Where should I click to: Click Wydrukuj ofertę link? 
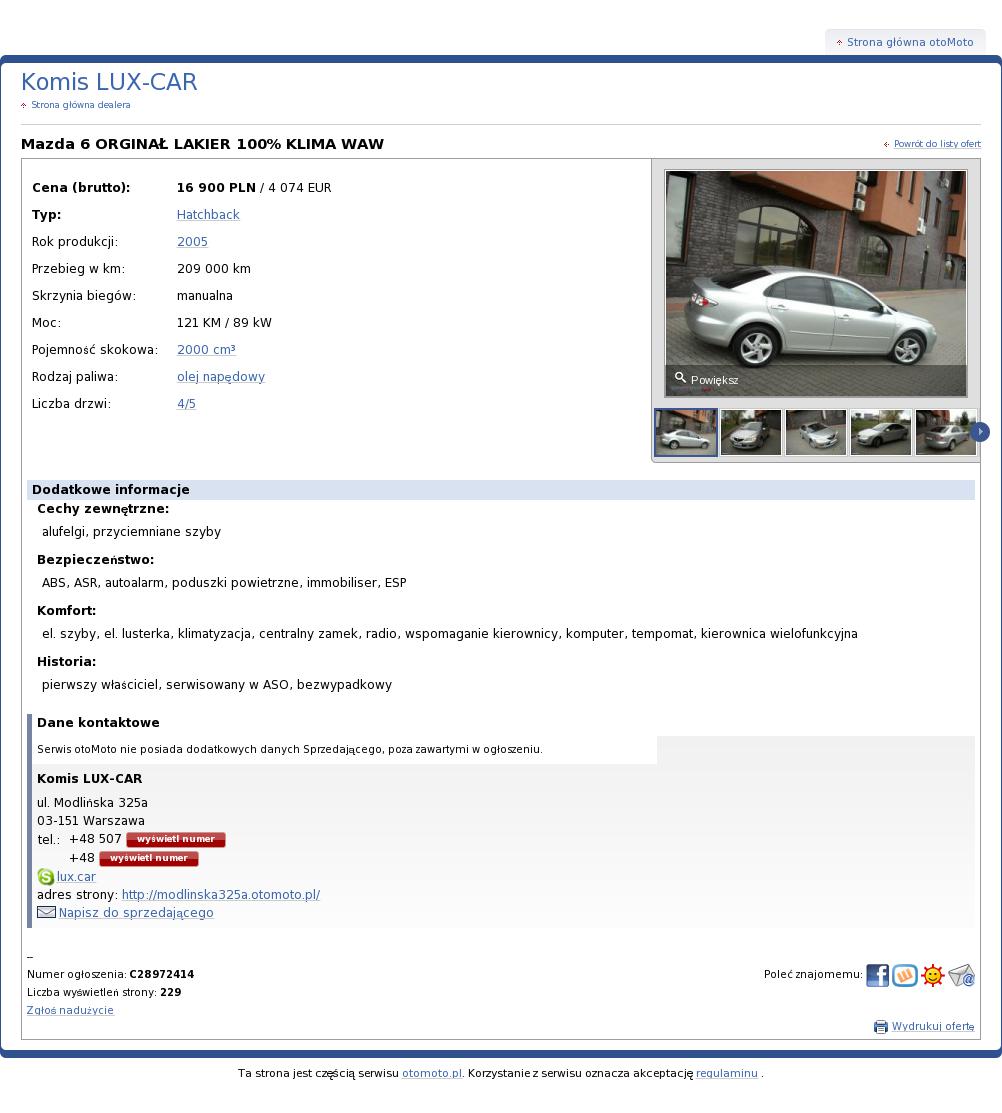point(932,1026)
